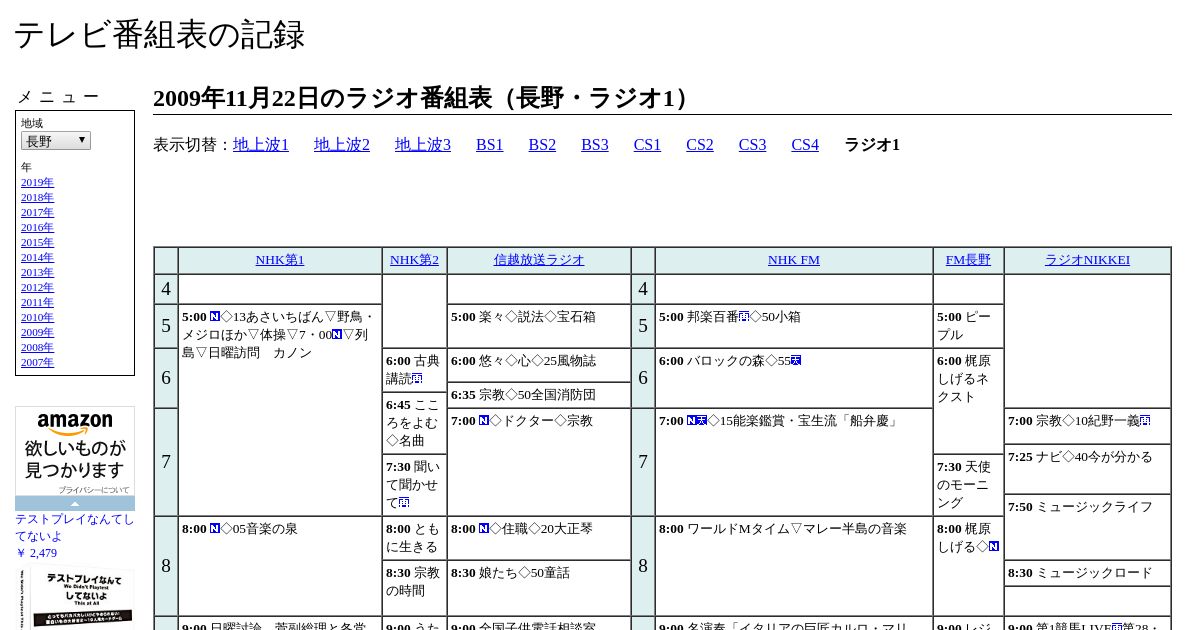Image resolution: width=1200 pixels, height=630 pixels.
Task: Open the 2007年 year link
Action: click(x=37, y=362)
